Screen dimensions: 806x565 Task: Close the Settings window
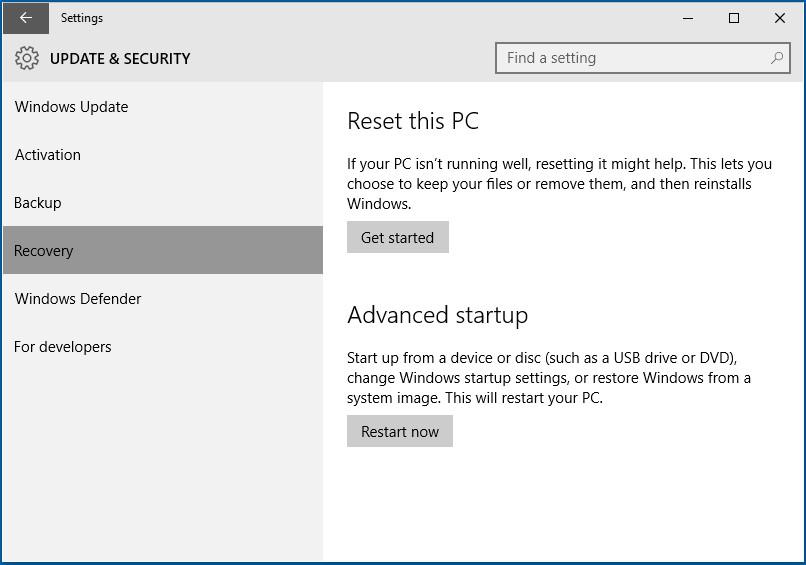tap(779, 18)
